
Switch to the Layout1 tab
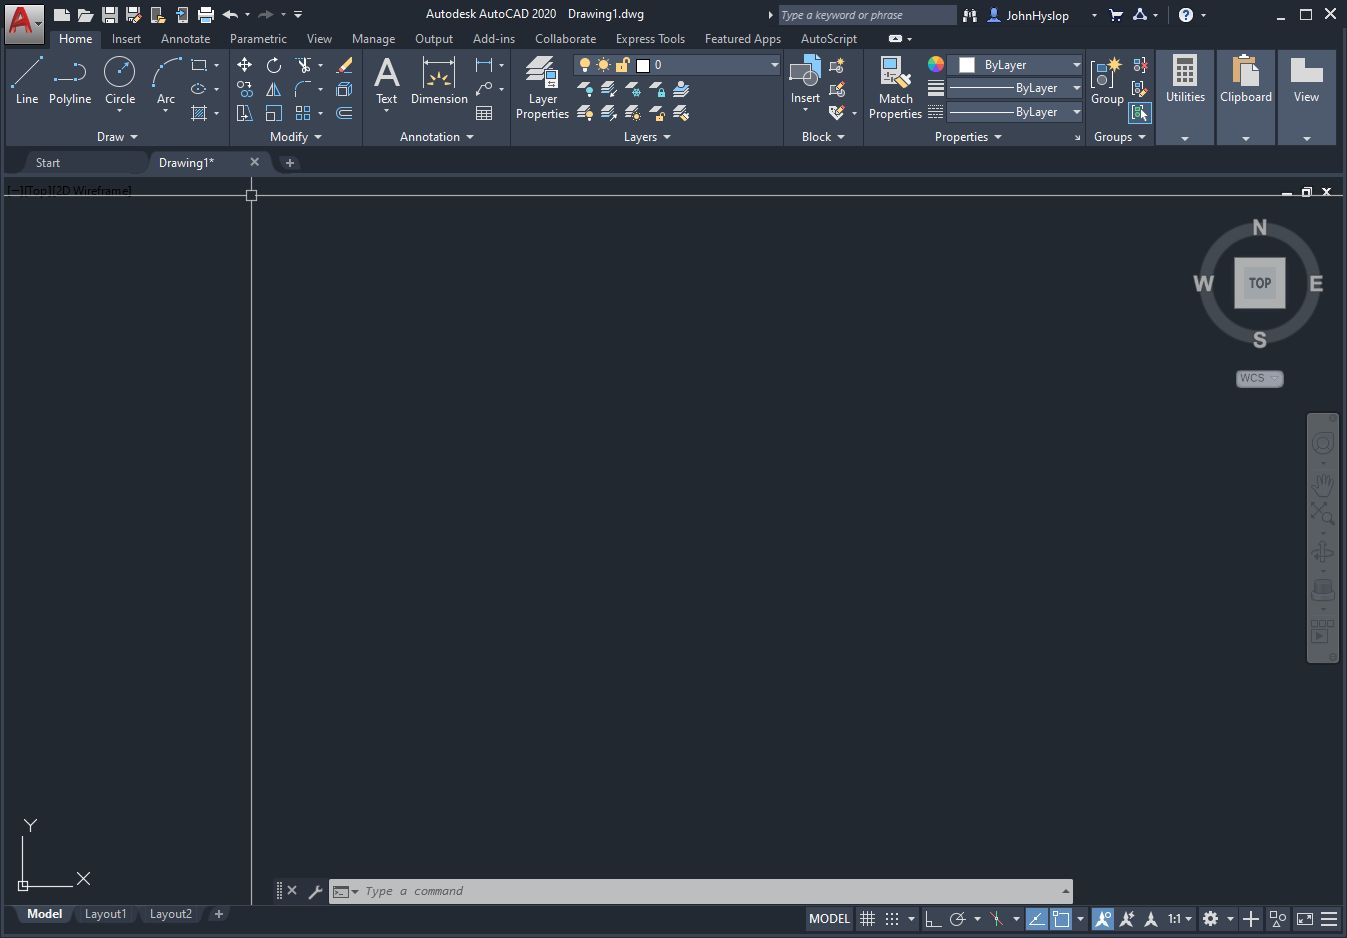[105, 913]
